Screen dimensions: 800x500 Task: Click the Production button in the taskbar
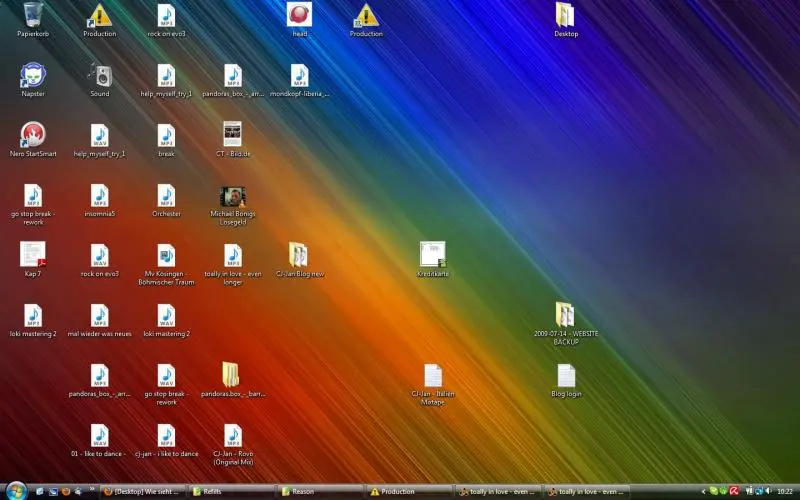pyautogui.click(x=405, y=491)
